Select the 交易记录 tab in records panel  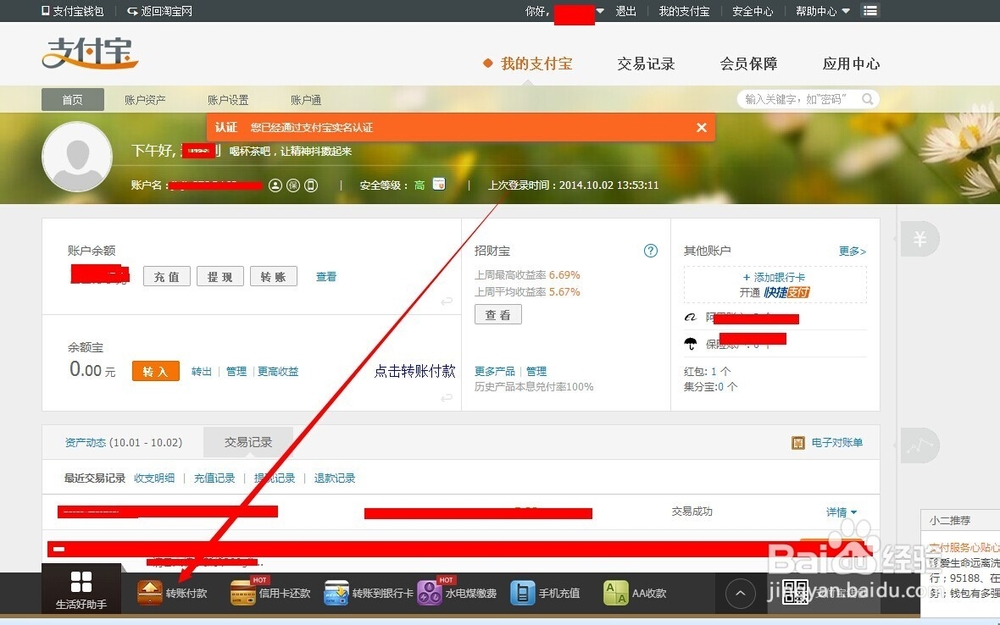[248, 442]
